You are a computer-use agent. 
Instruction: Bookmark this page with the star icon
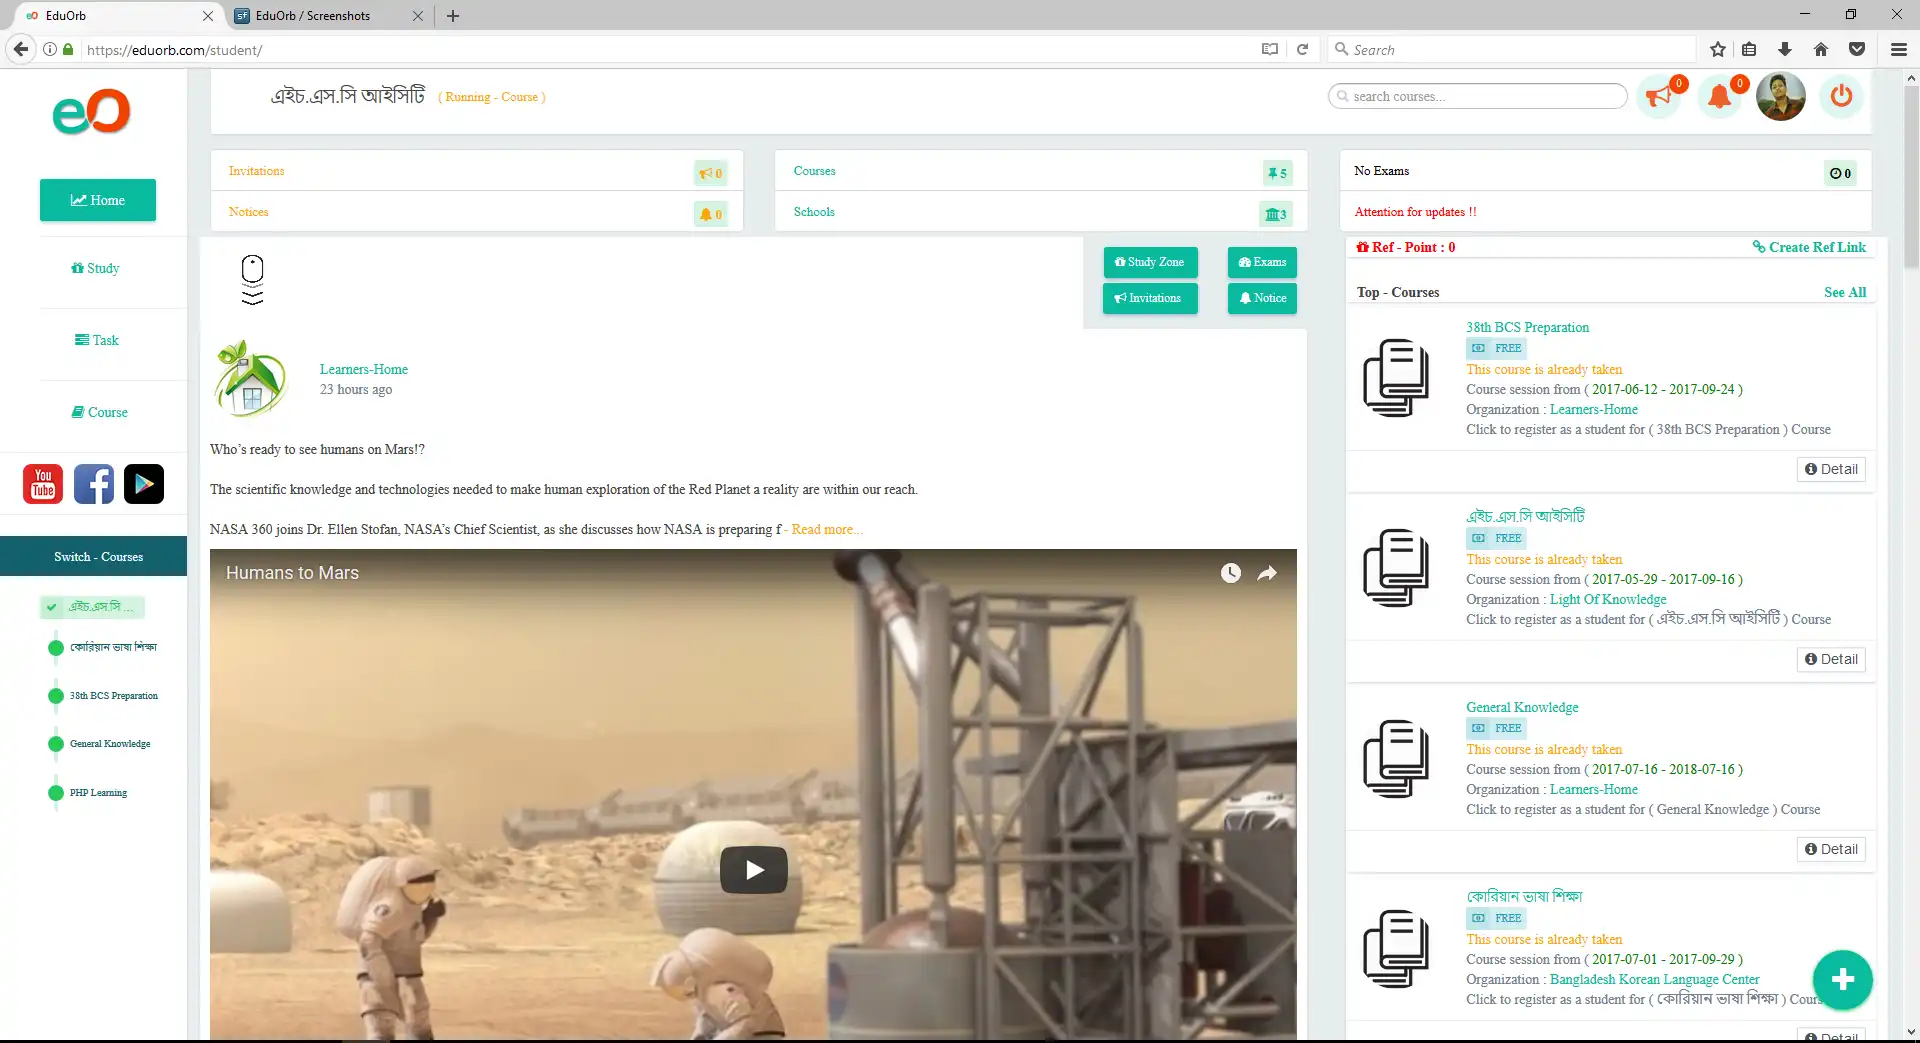(x=1718, y=49)
